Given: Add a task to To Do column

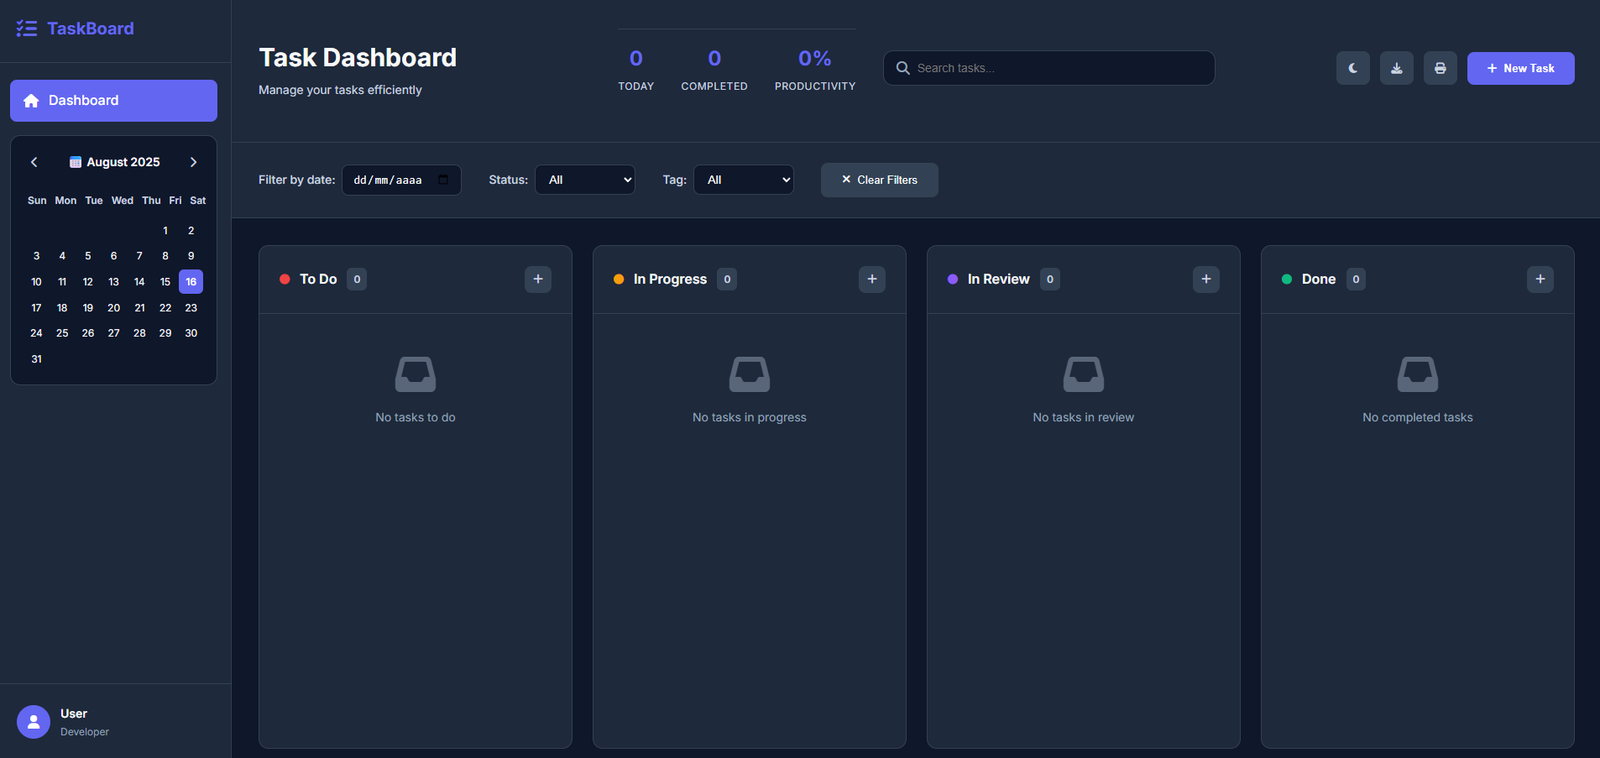Looking at the screenshot, I should tap(538, 279).
